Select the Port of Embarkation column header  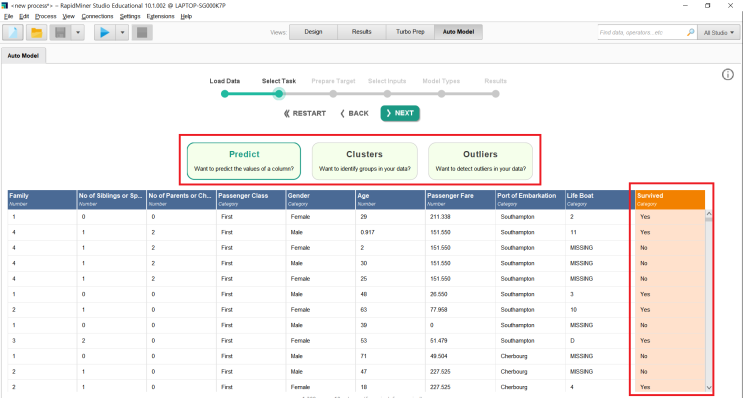pos(529,199)
